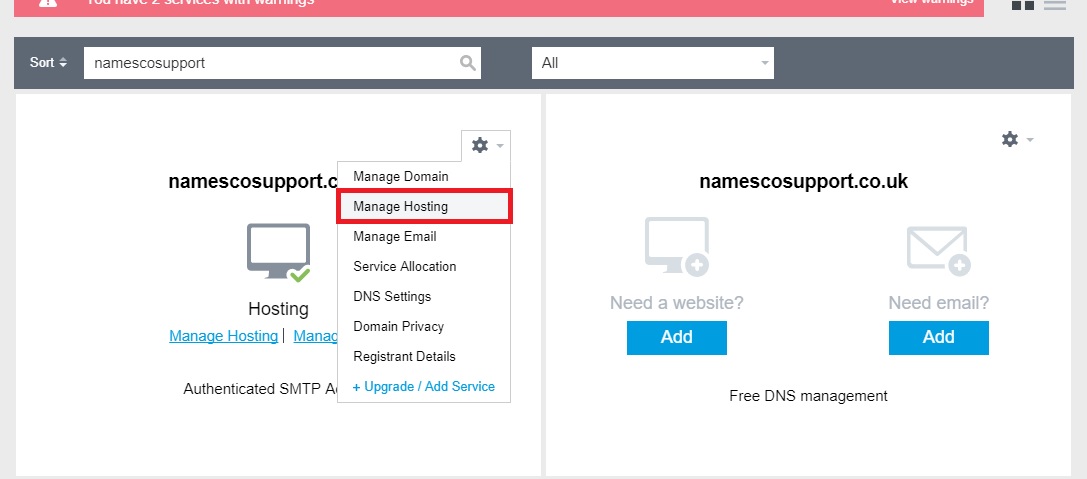
Task: Click the Free DNS management text
Action: (x=808, y=396)
